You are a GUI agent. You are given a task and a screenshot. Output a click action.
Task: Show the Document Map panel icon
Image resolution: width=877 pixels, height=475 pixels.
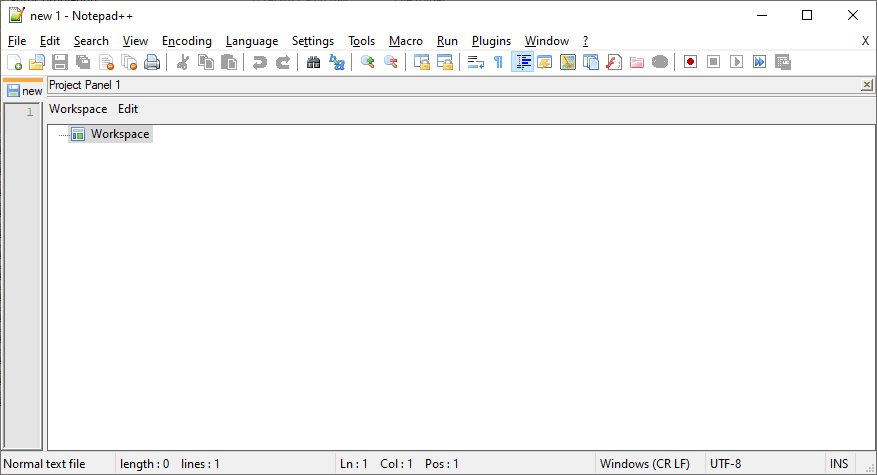(568, 62)
